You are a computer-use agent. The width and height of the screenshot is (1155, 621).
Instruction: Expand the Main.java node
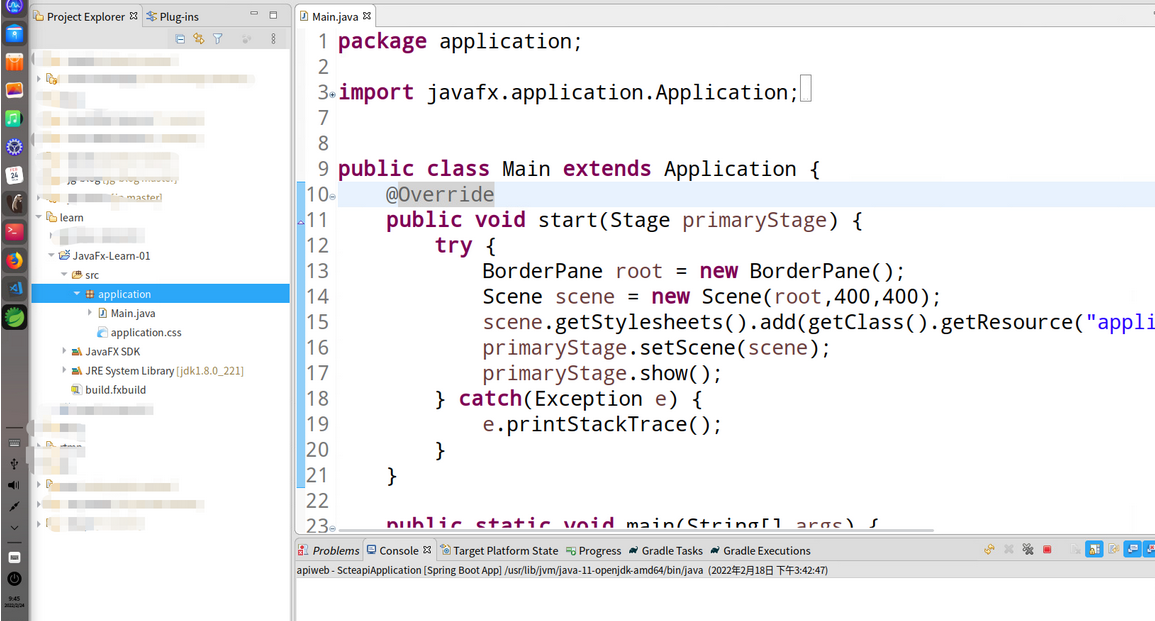(x=90, y=312)
